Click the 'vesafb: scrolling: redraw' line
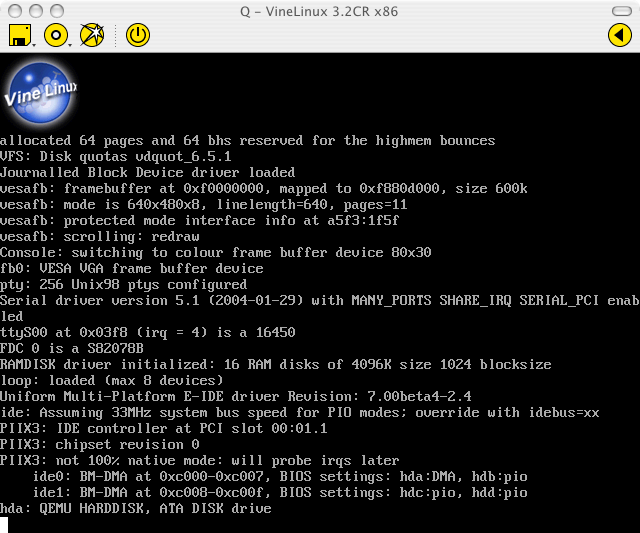The width and height of the screenshot is (640, 533). click(x=100, y=237)
